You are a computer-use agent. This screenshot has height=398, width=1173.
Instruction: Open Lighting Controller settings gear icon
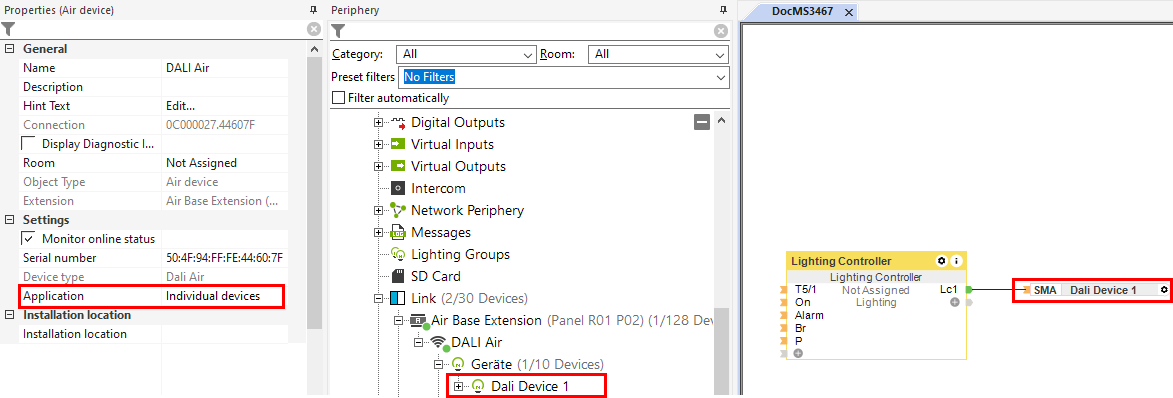[942, 261]
